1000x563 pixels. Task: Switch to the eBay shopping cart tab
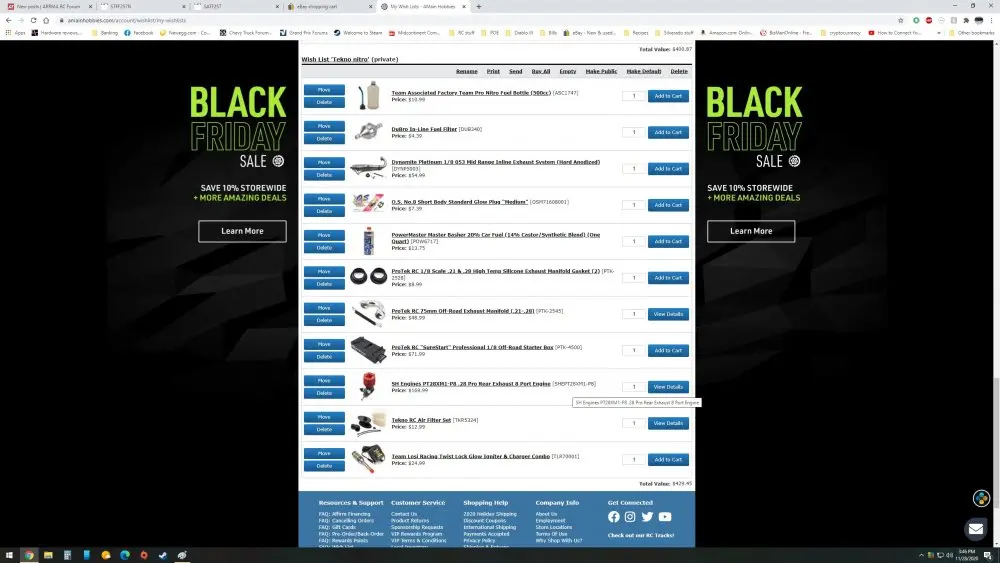(329, 6)
